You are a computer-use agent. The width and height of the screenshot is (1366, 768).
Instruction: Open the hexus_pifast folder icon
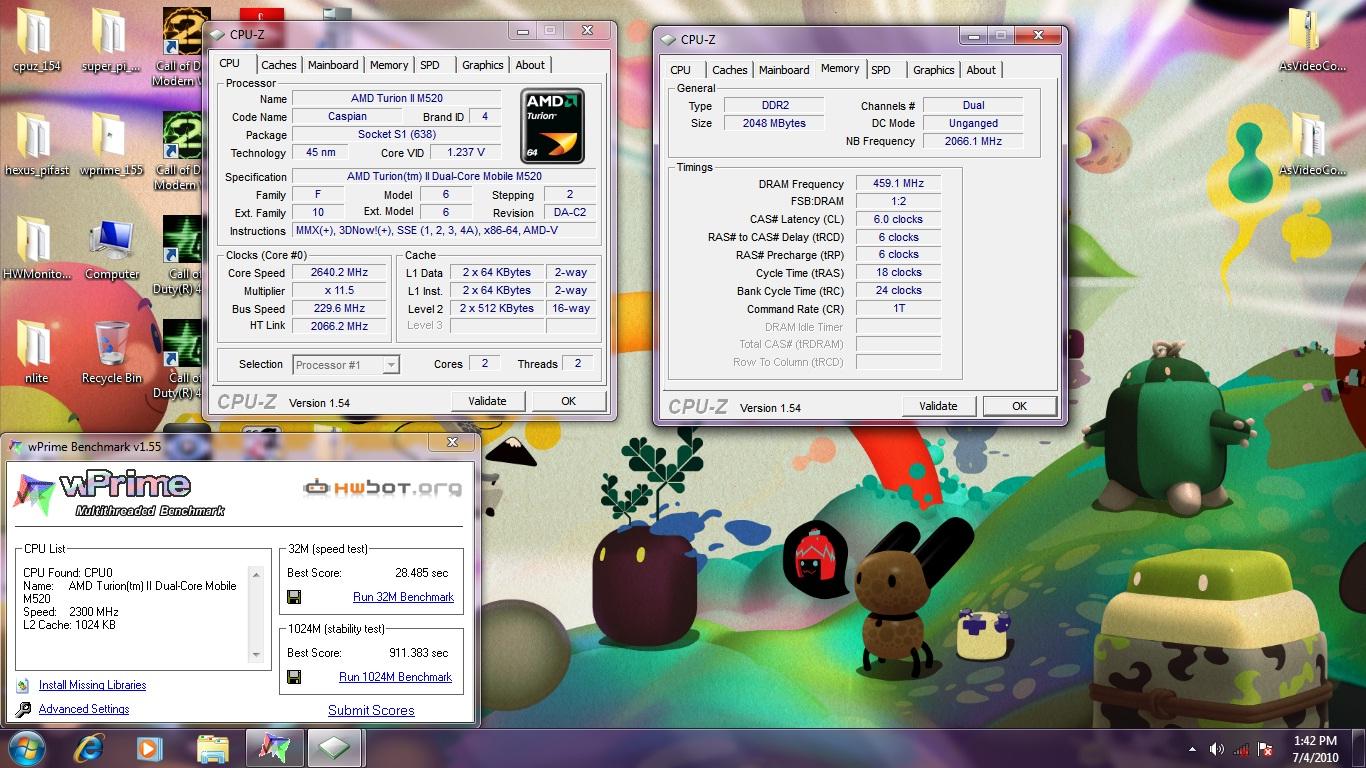click(36, 145)
